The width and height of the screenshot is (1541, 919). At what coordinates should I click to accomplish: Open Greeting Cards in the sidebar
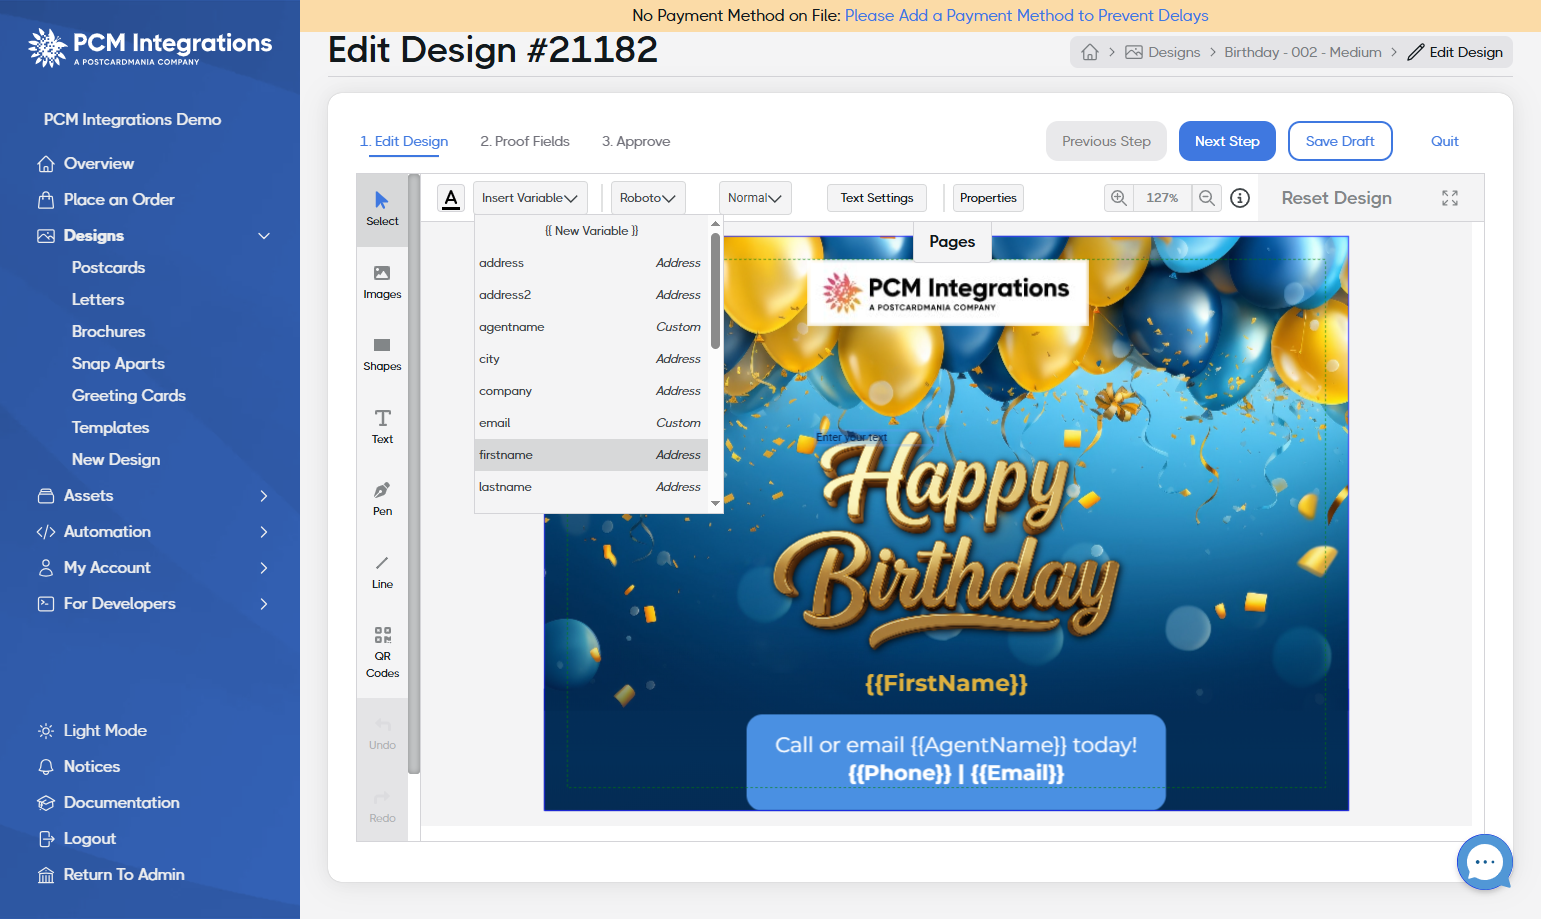(x=128, y=395)
